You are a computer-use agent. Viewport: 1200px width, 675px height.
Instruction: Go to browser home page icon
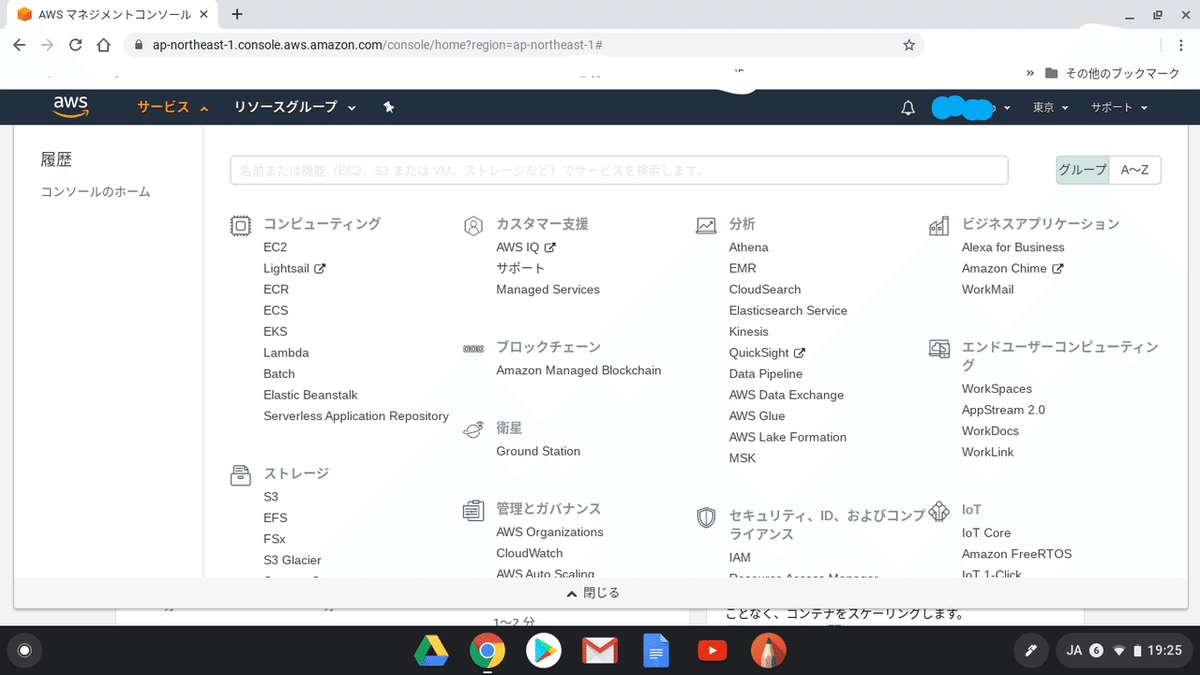103,45
